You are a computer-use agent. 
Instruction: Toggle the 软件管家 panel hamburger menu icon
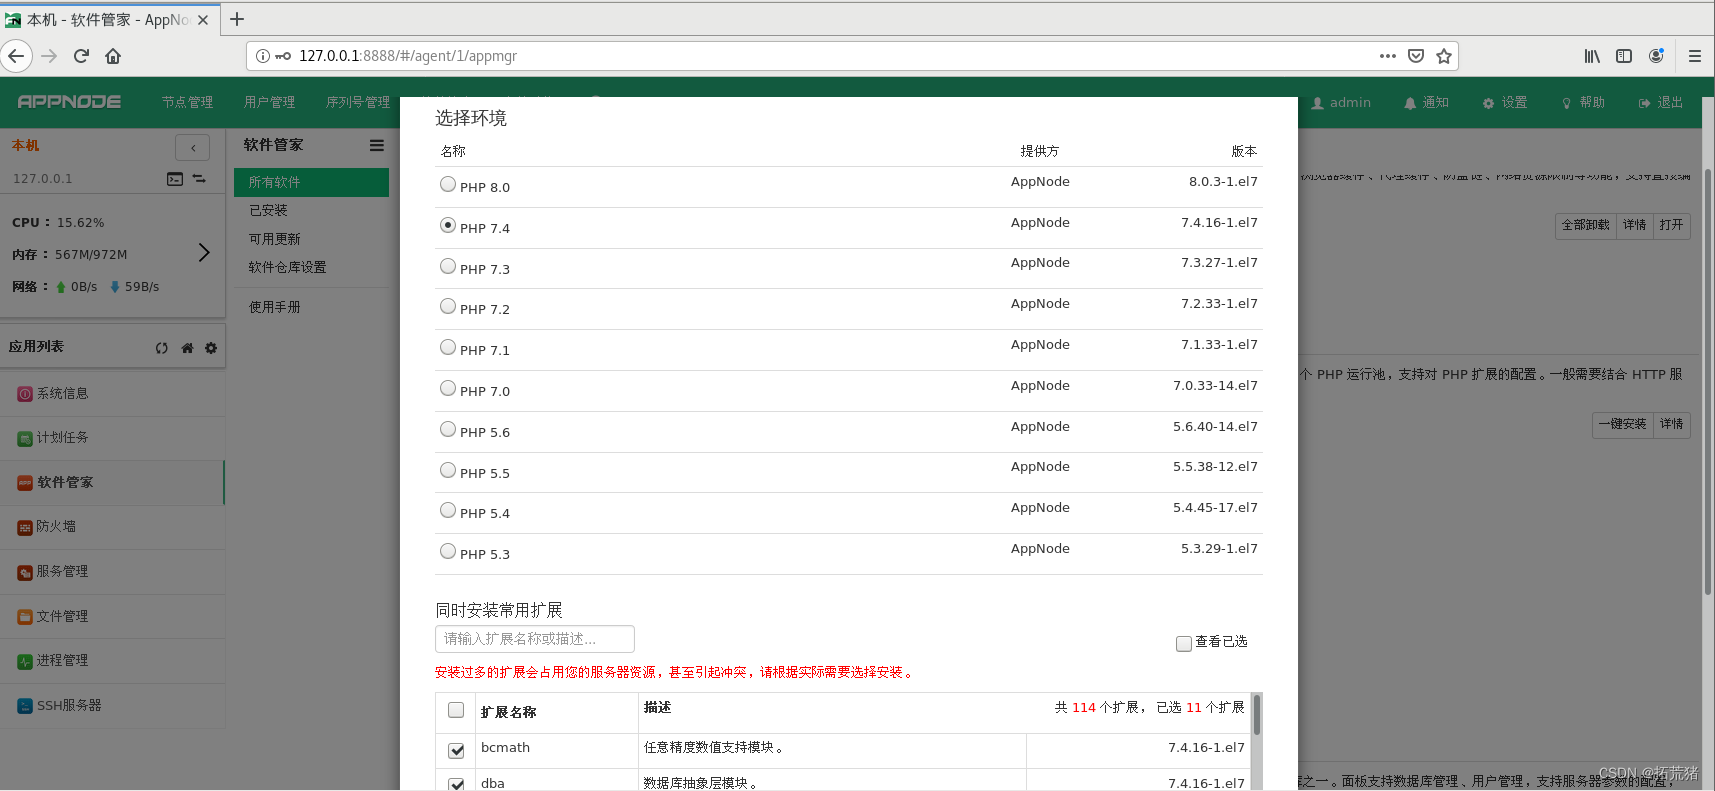coord(377,145)
